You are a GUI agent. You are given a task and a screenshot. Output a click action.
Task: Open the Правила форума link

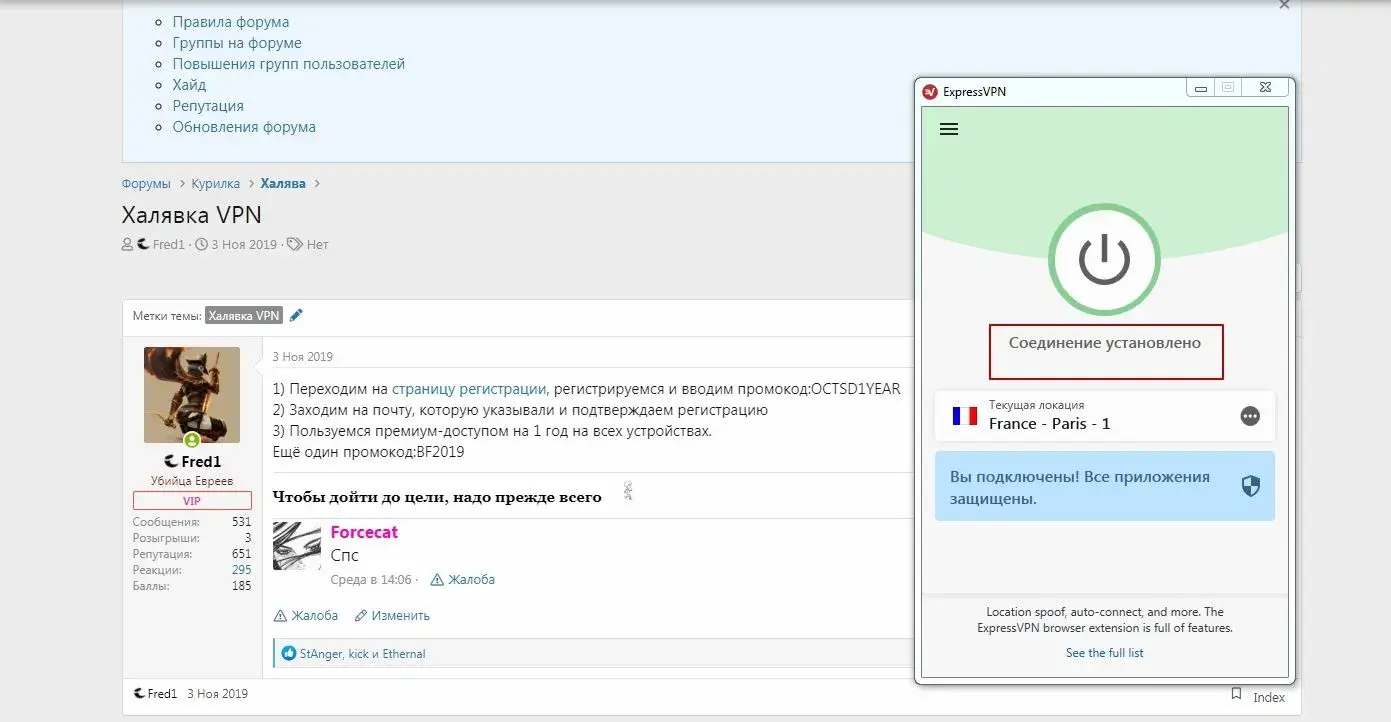click(231, 22)
